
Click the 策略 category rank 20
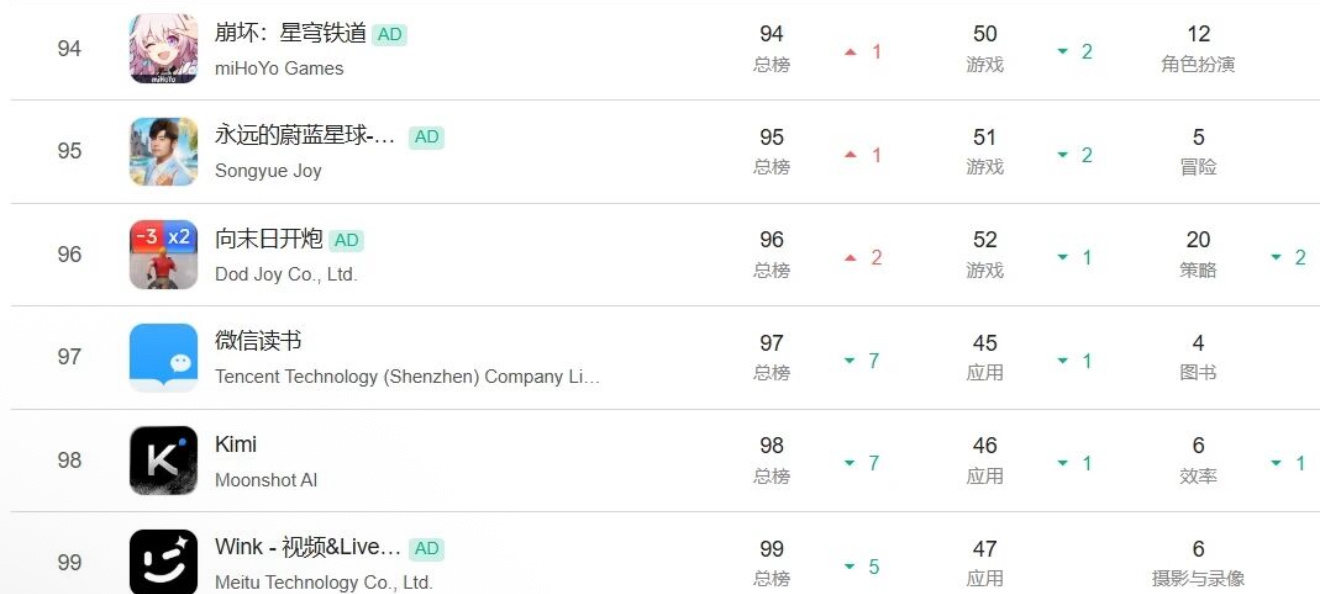(x=1198, y=254)
